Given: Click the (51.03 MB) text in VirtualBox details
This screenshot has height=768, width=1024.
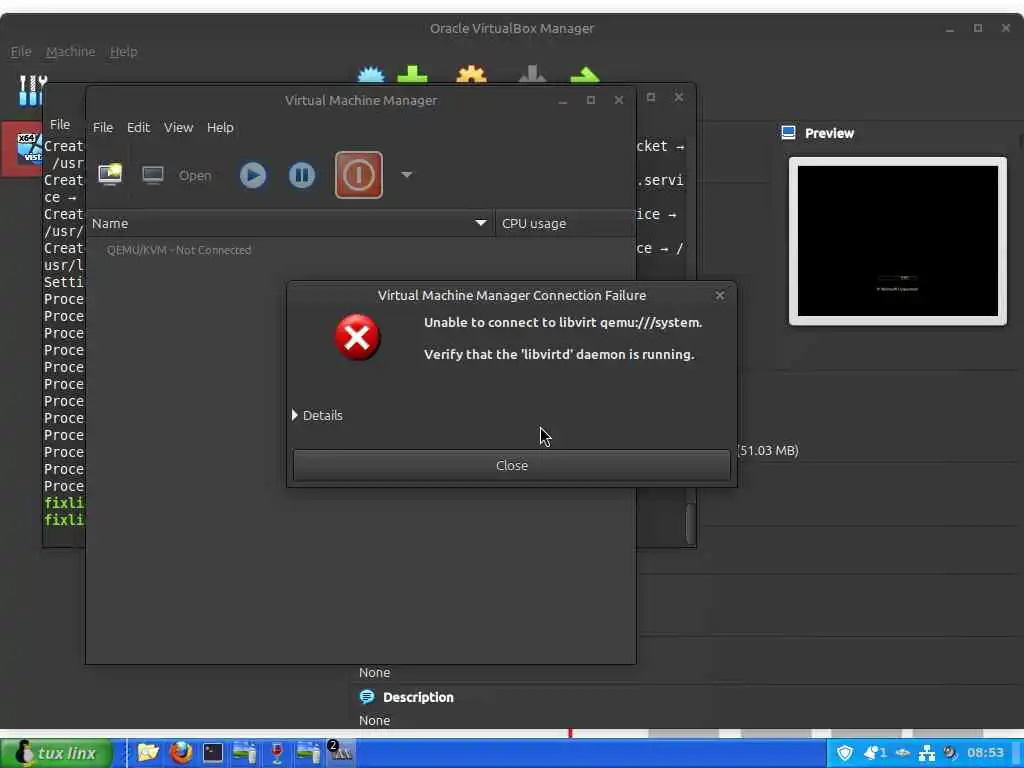Looking at the screenshot, I should [768, 450].
